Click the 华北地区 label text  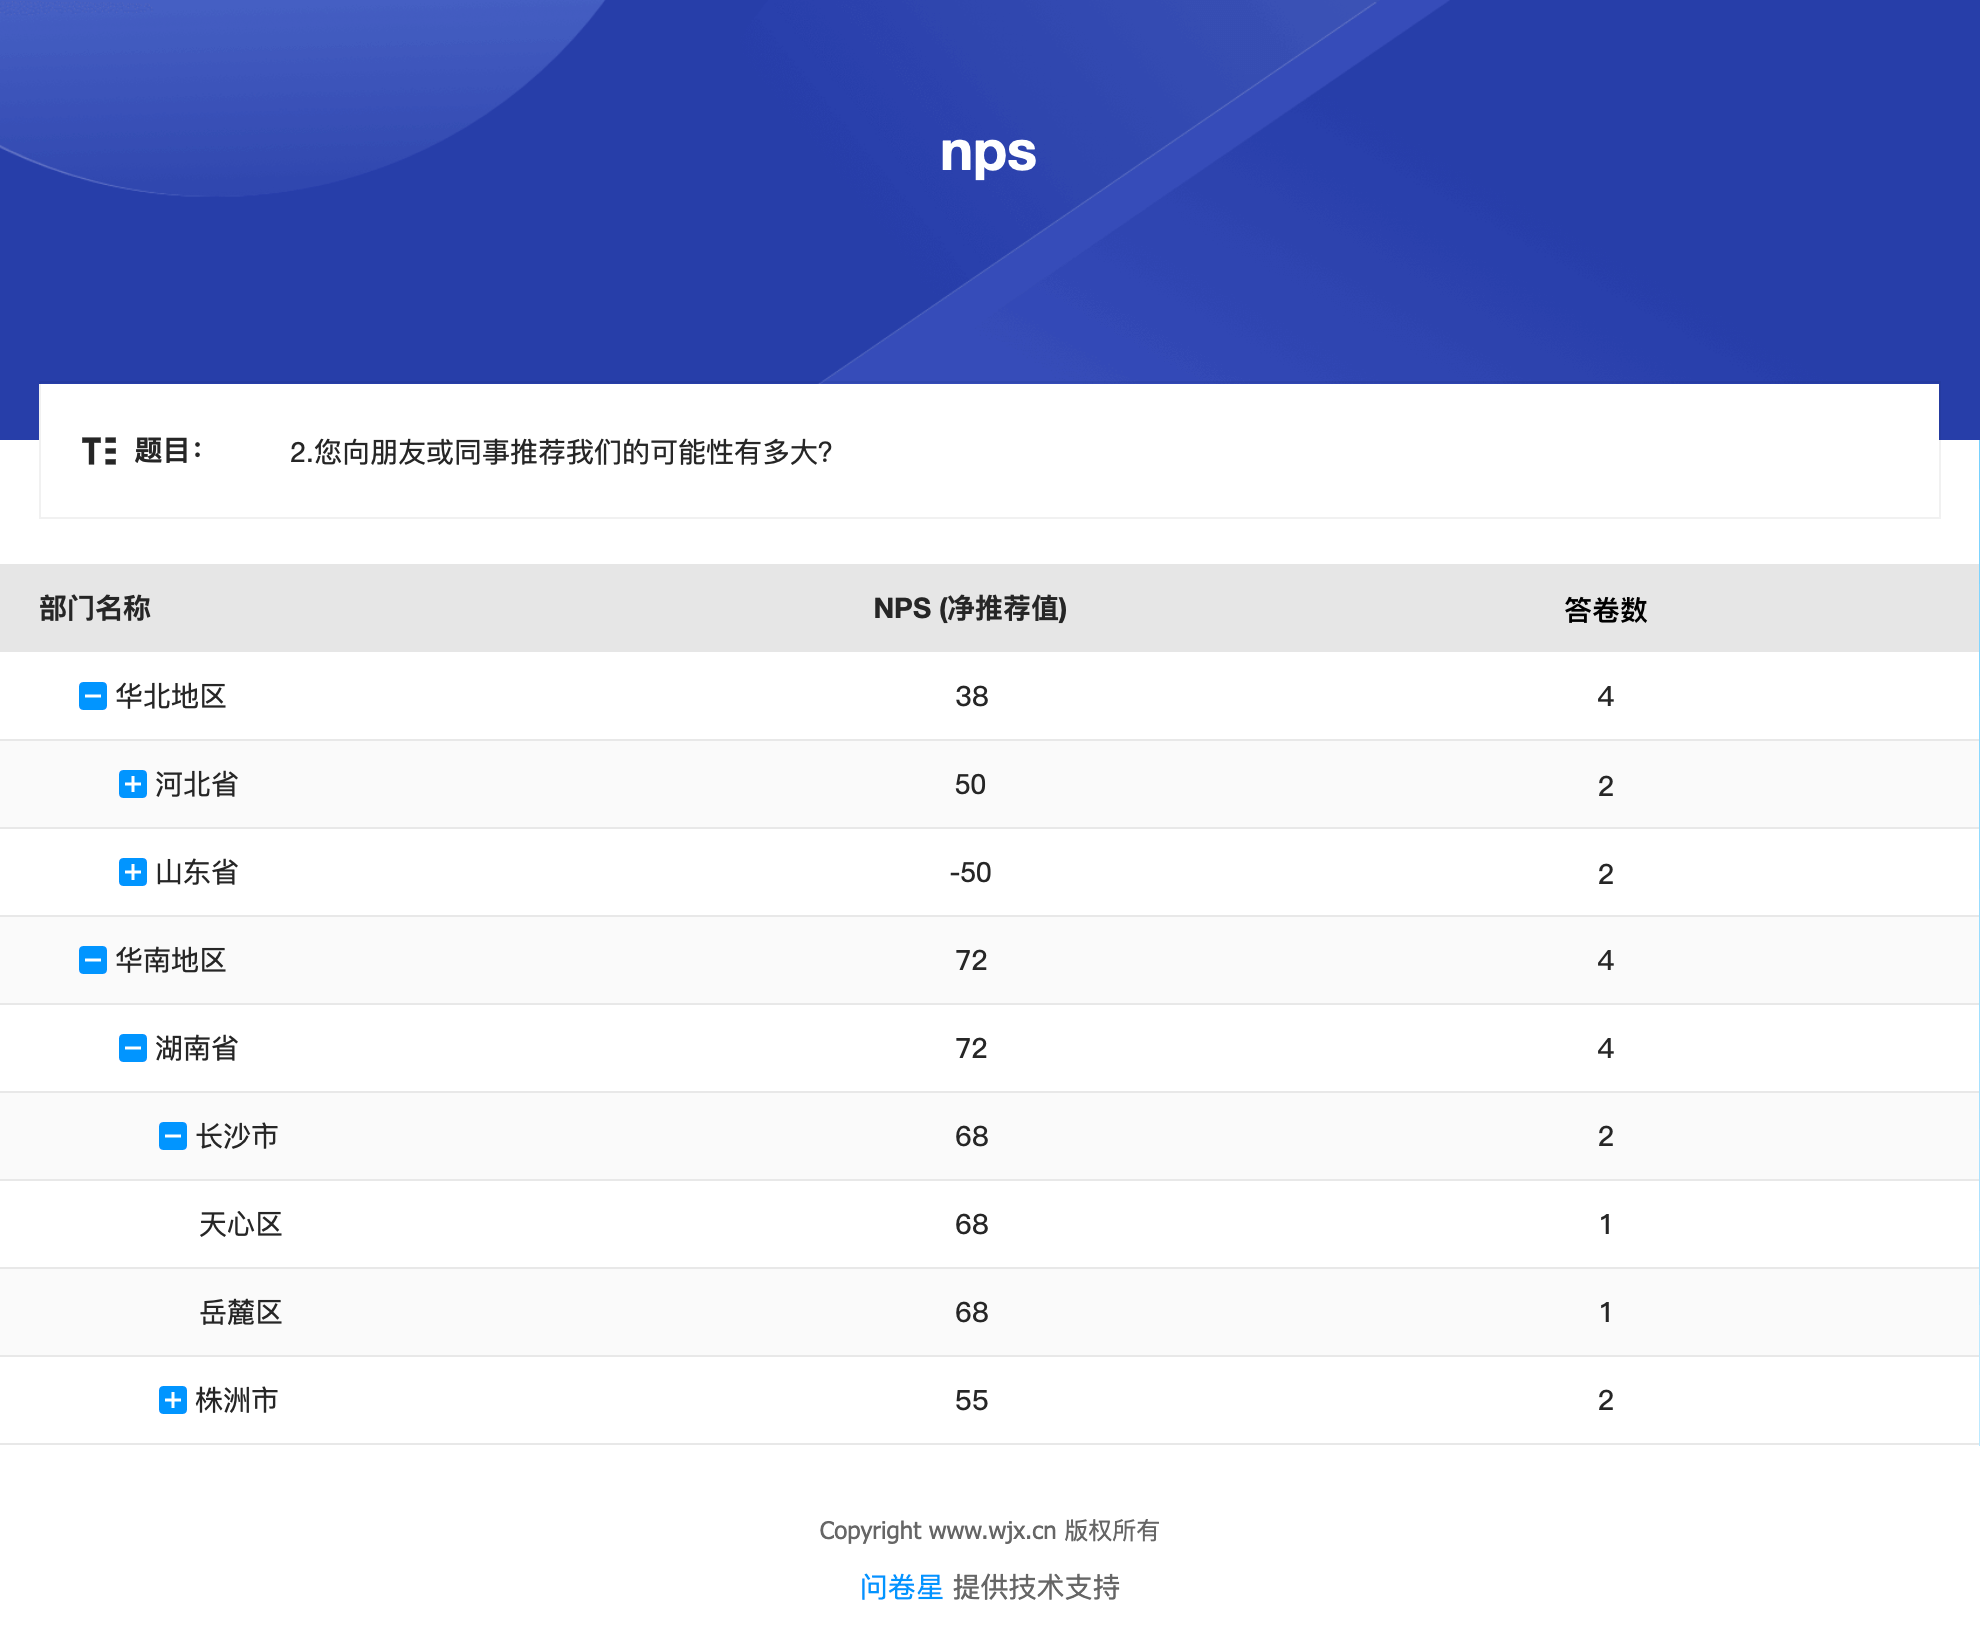(170, 696)
